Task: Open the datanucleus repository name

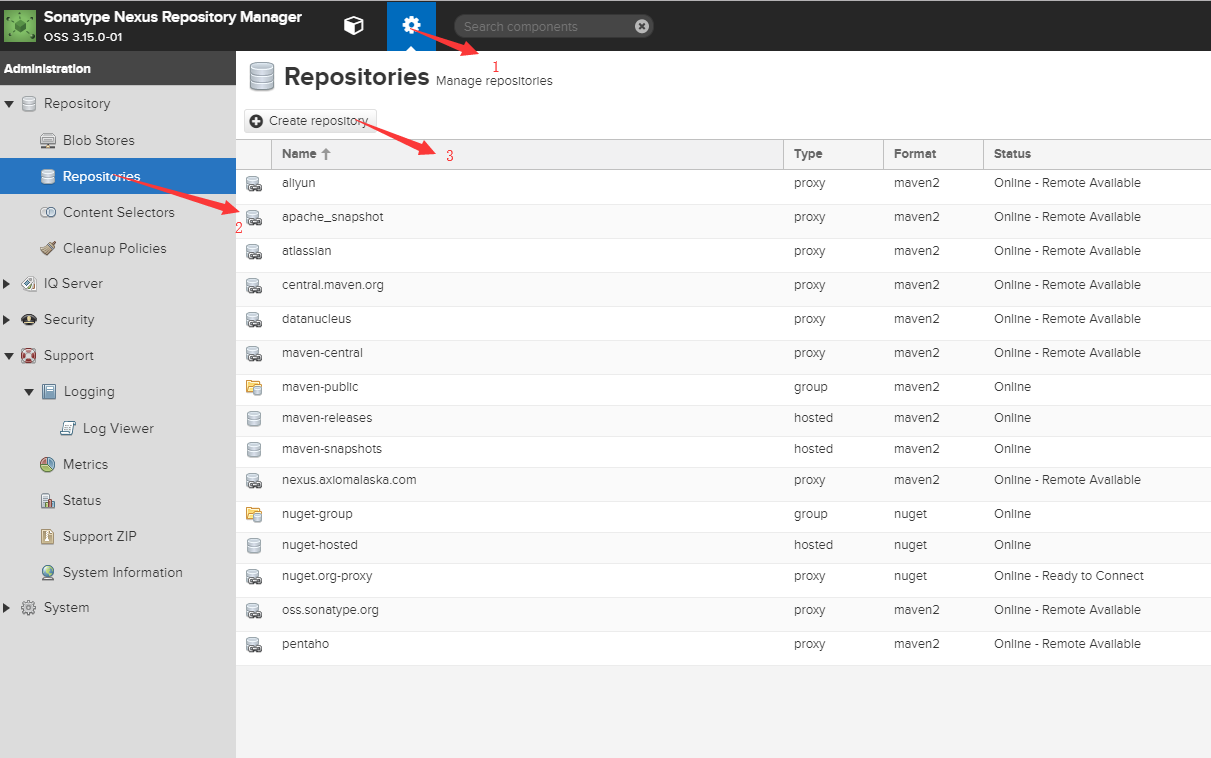Action: [x=316, y=319]
